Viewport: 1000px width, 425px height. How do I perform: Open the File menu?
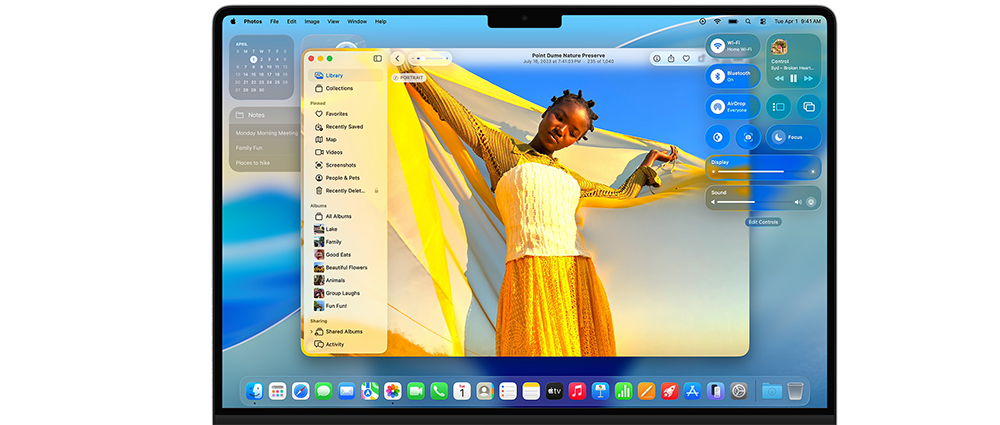(x=274, y=21)
